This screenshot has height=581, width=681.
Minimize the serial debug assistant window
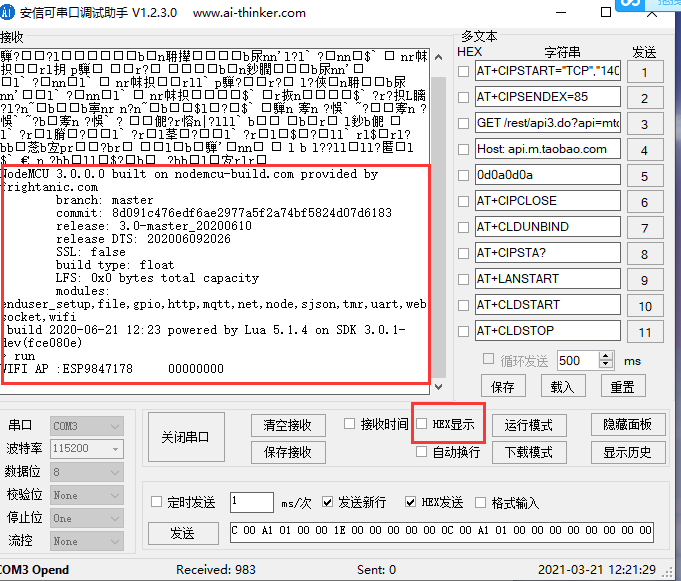pos(561,12)
